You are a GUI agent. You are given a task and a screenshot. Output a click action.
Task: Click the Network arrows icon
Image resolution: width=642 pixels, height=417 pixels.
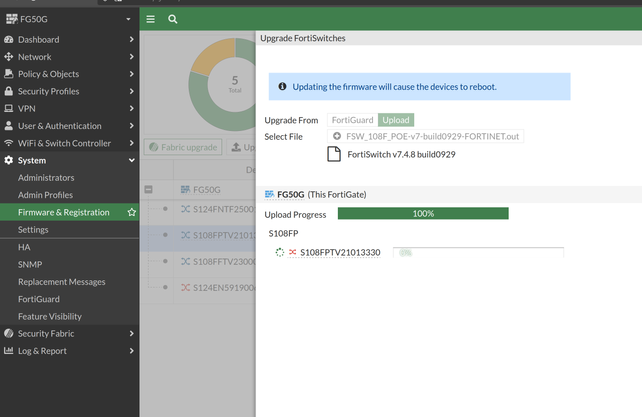(9, 57)
